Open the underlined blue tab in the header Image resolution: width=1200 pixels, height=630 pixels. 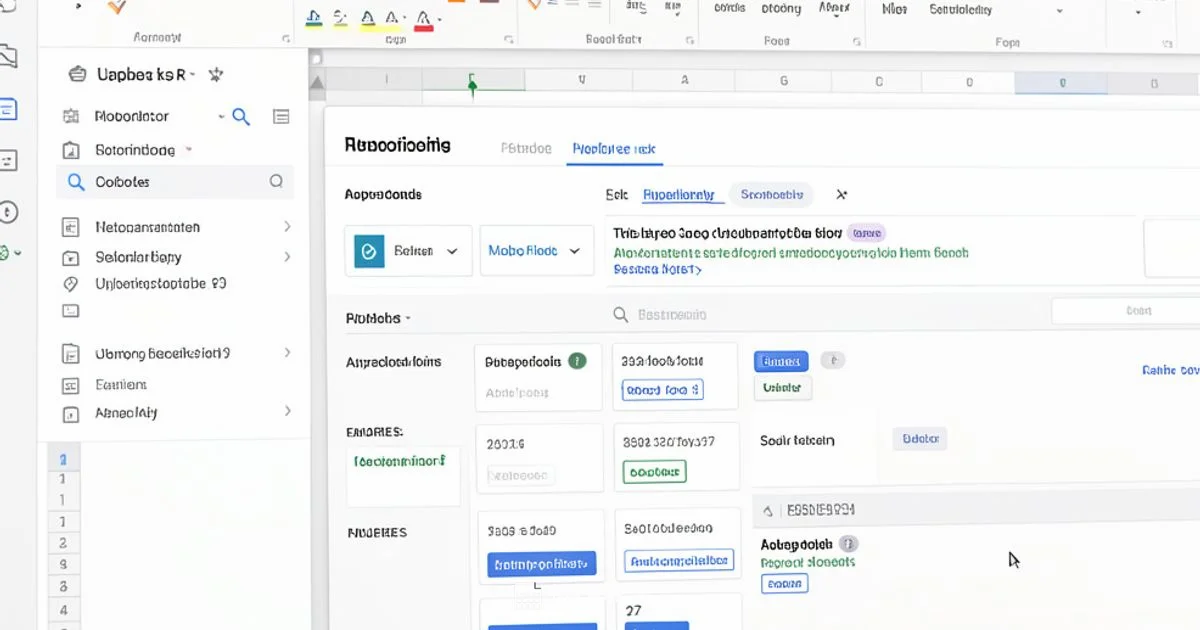pos(614,148)
